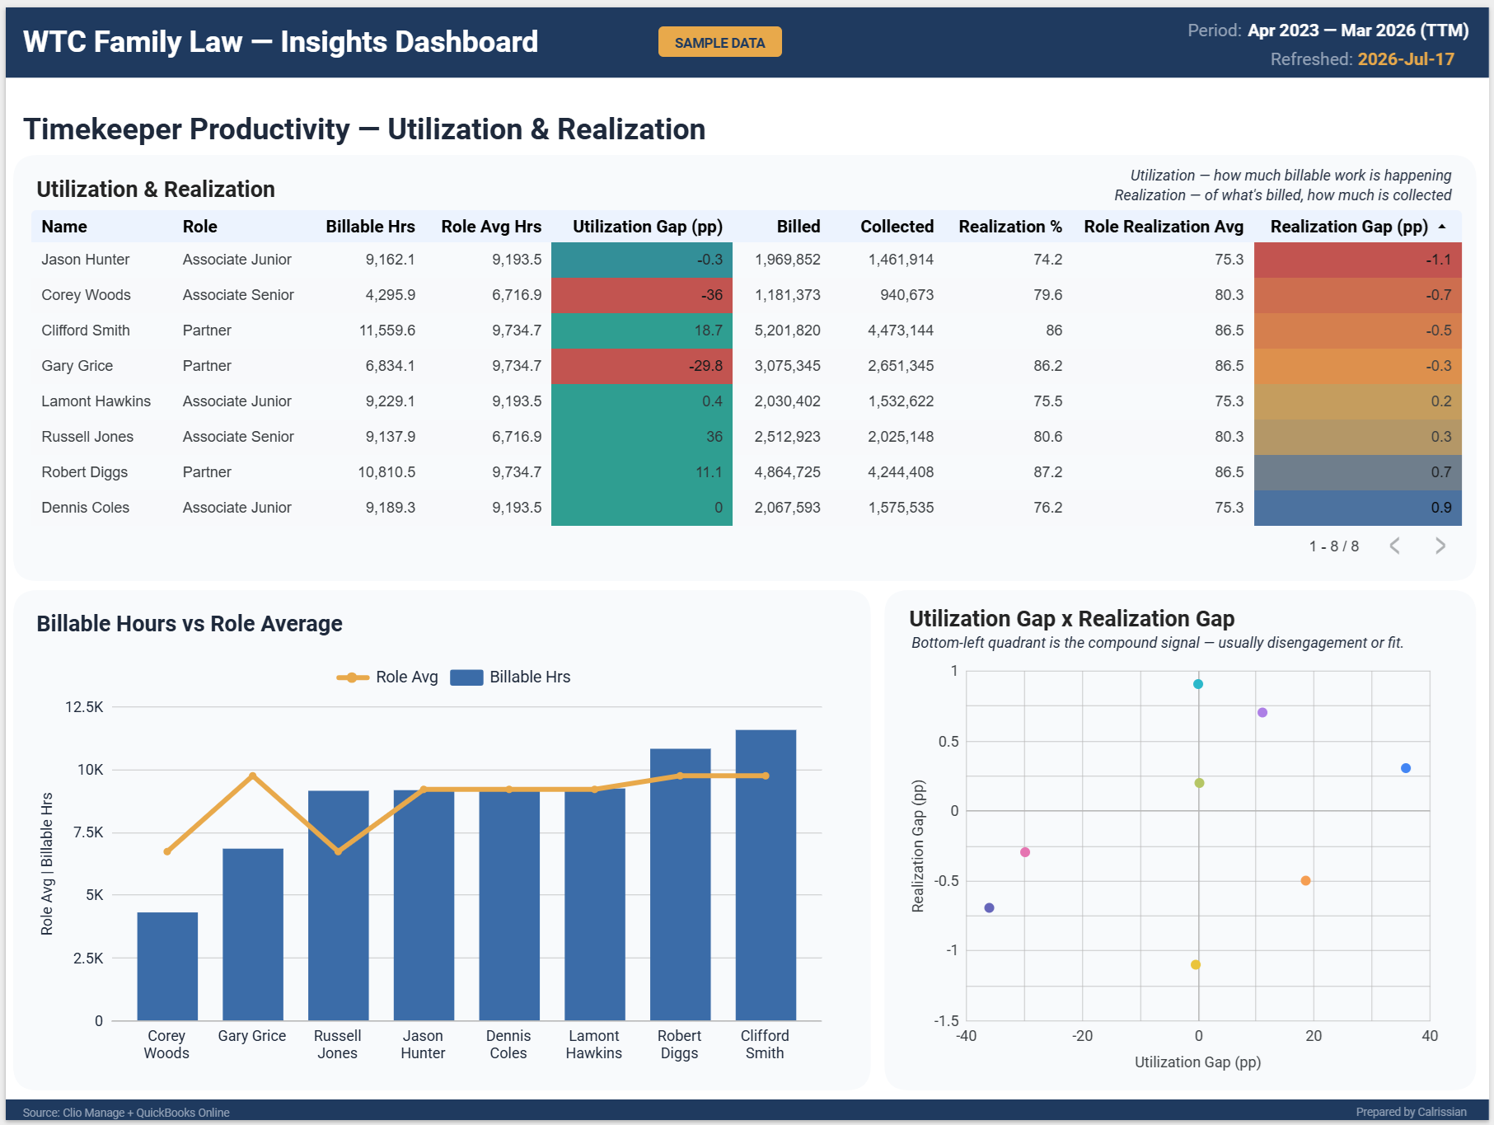Go to next table page arrow
The height and width of the screenshot is (1125, 1494).
pos(1440,545)
